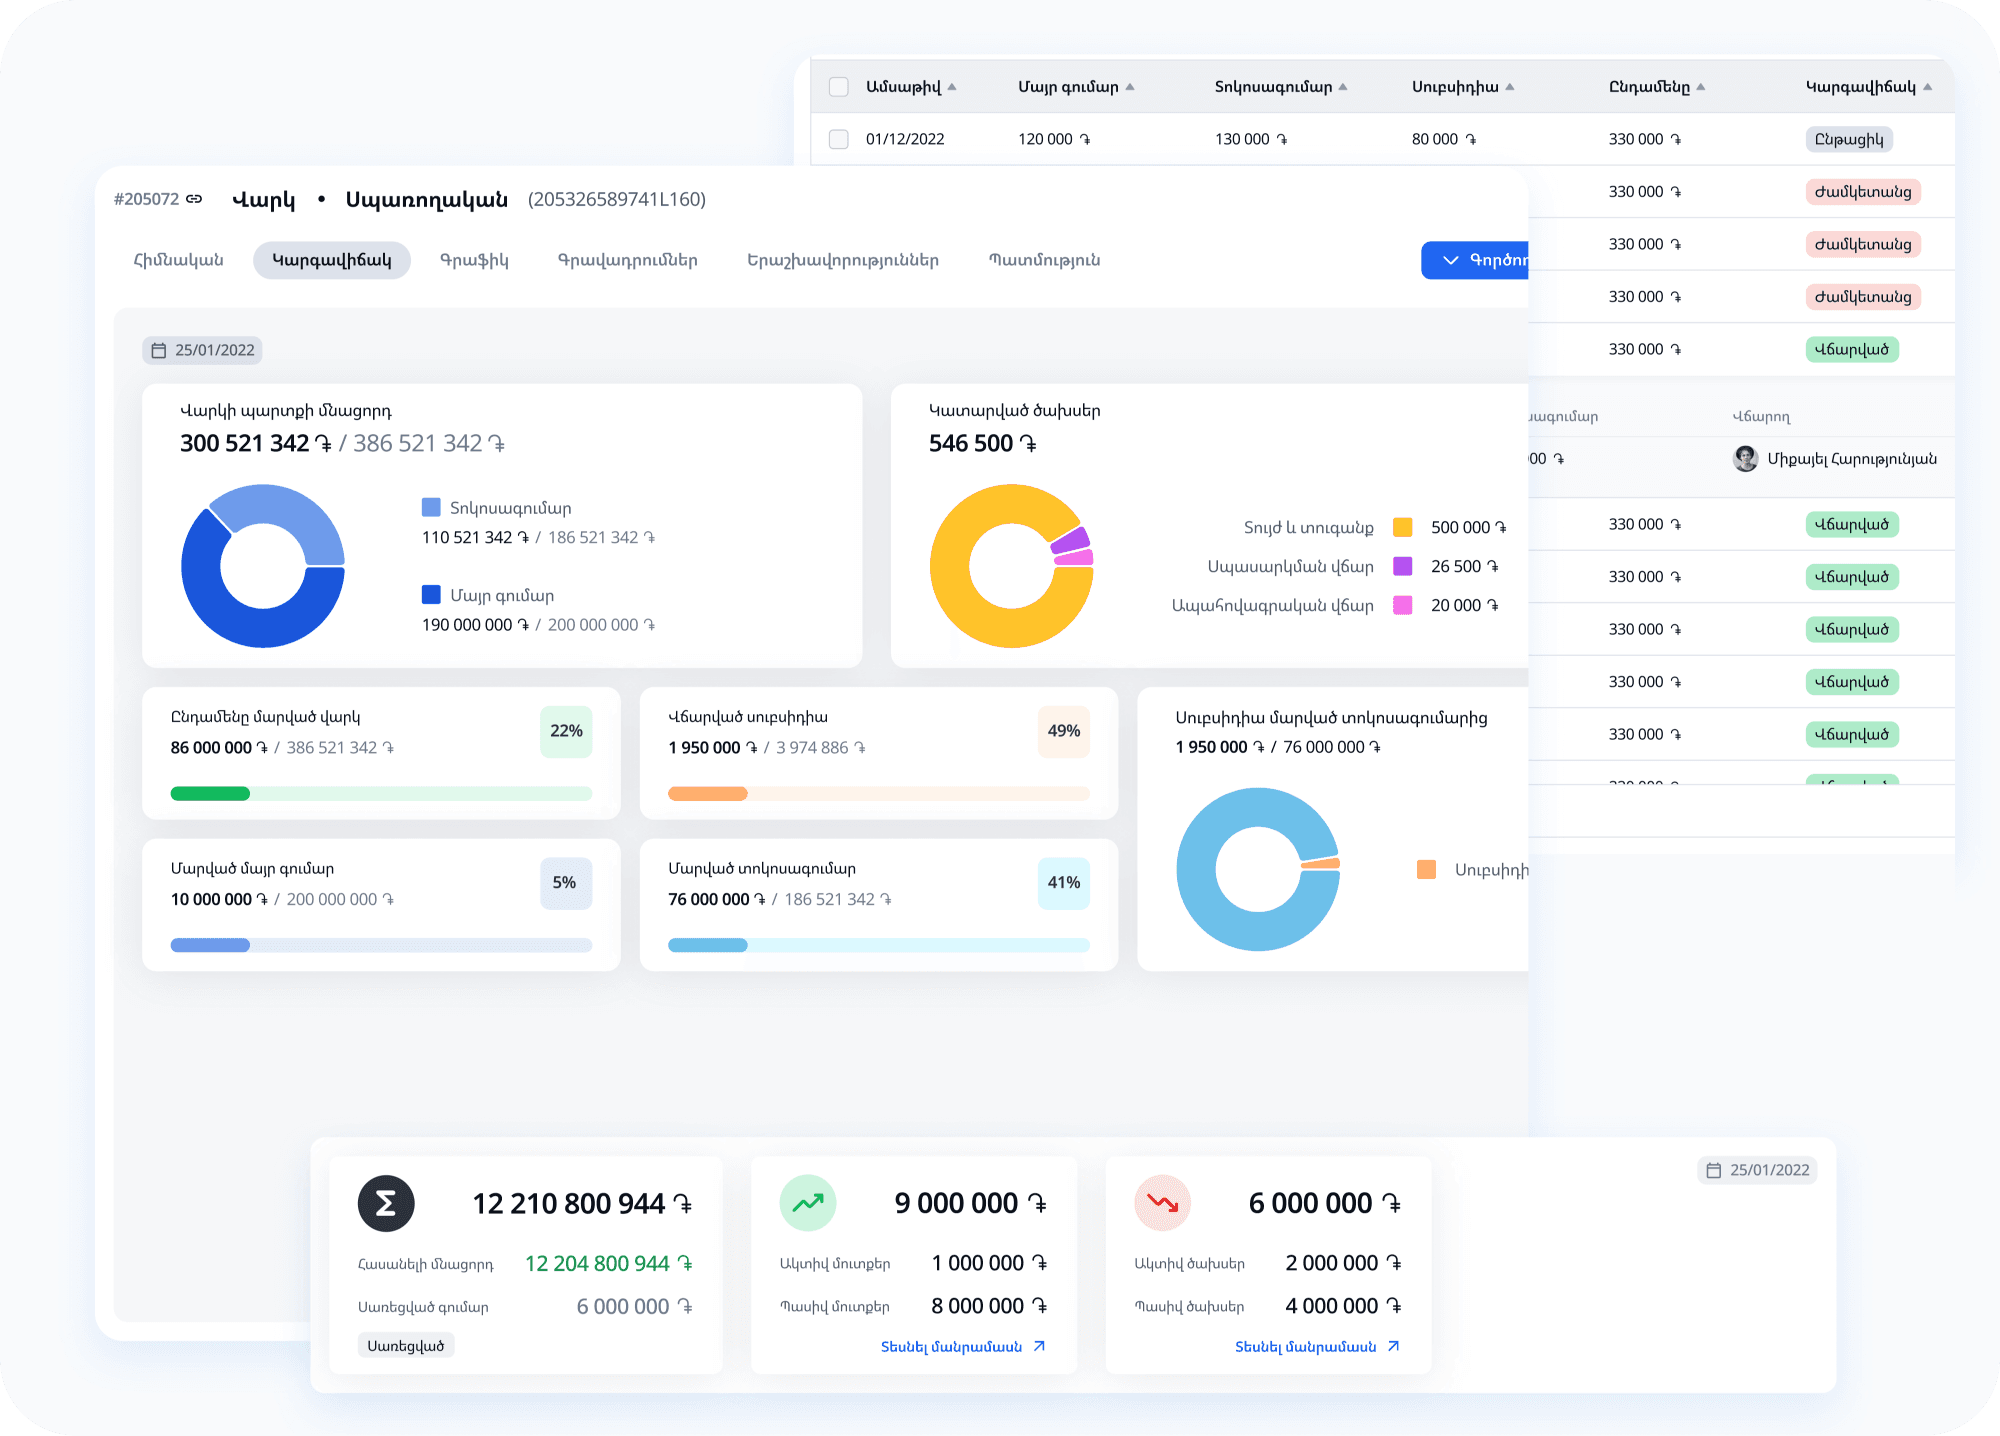The width and height of the screenshot is (2000, 1436).
Task: Open the blue Գործողություններ dropdown button
Action: click(1475, 260)
